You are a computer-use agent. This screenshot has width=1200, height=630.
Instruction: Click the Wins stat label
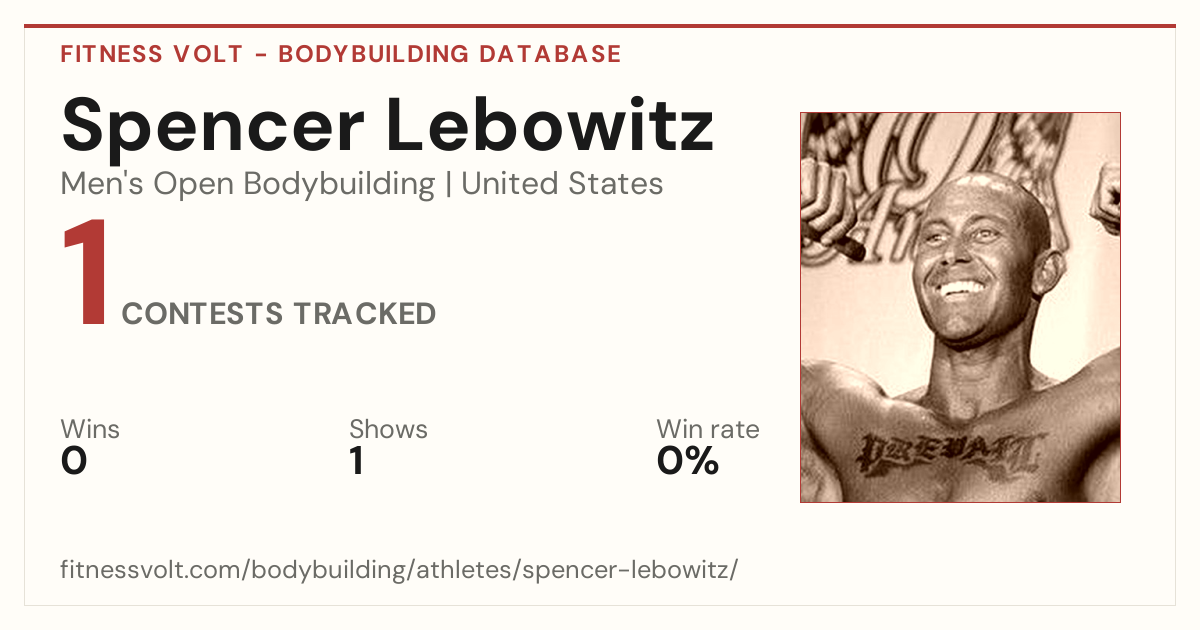point(90,429)
